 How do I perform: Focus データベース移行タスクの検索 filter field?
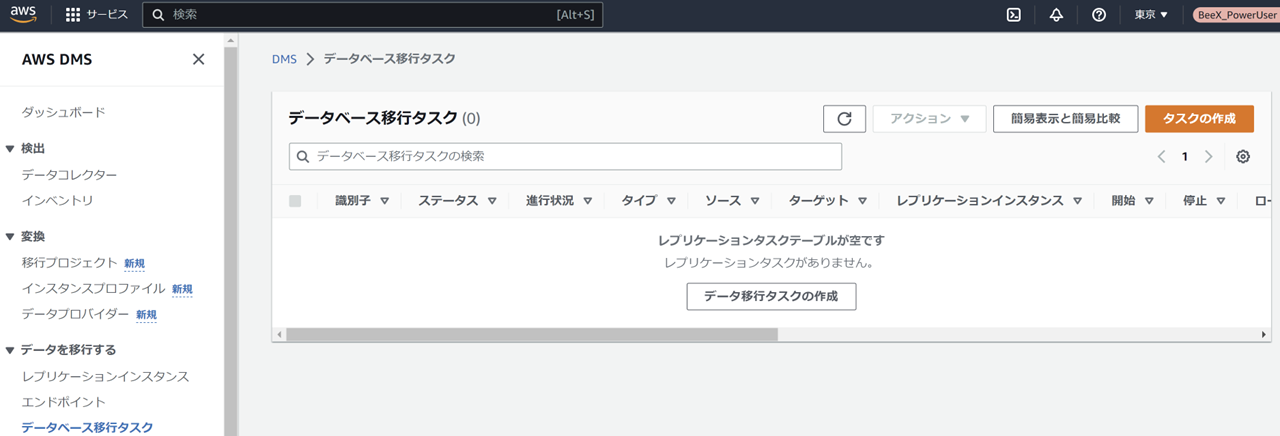point(565,157)
